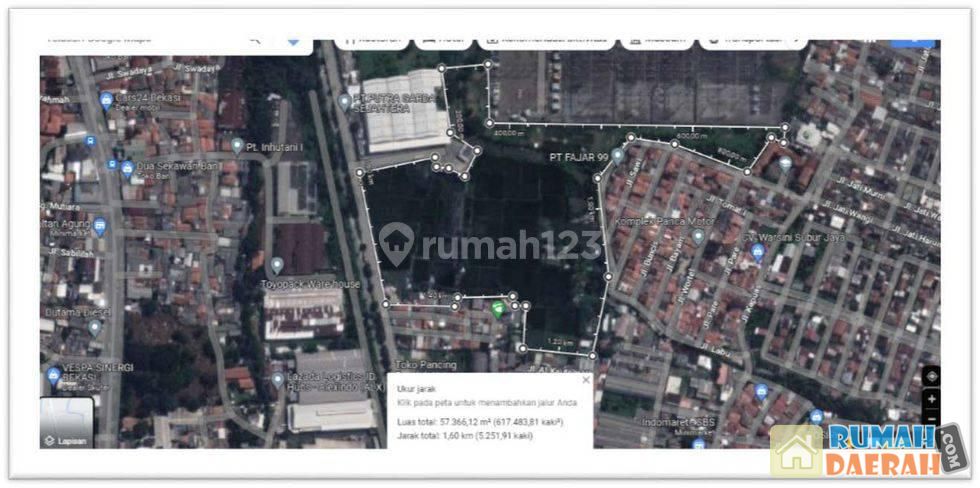Select the Dua Sekawan Ban store pin
This screenshot has width=980, height=488.
127,168
